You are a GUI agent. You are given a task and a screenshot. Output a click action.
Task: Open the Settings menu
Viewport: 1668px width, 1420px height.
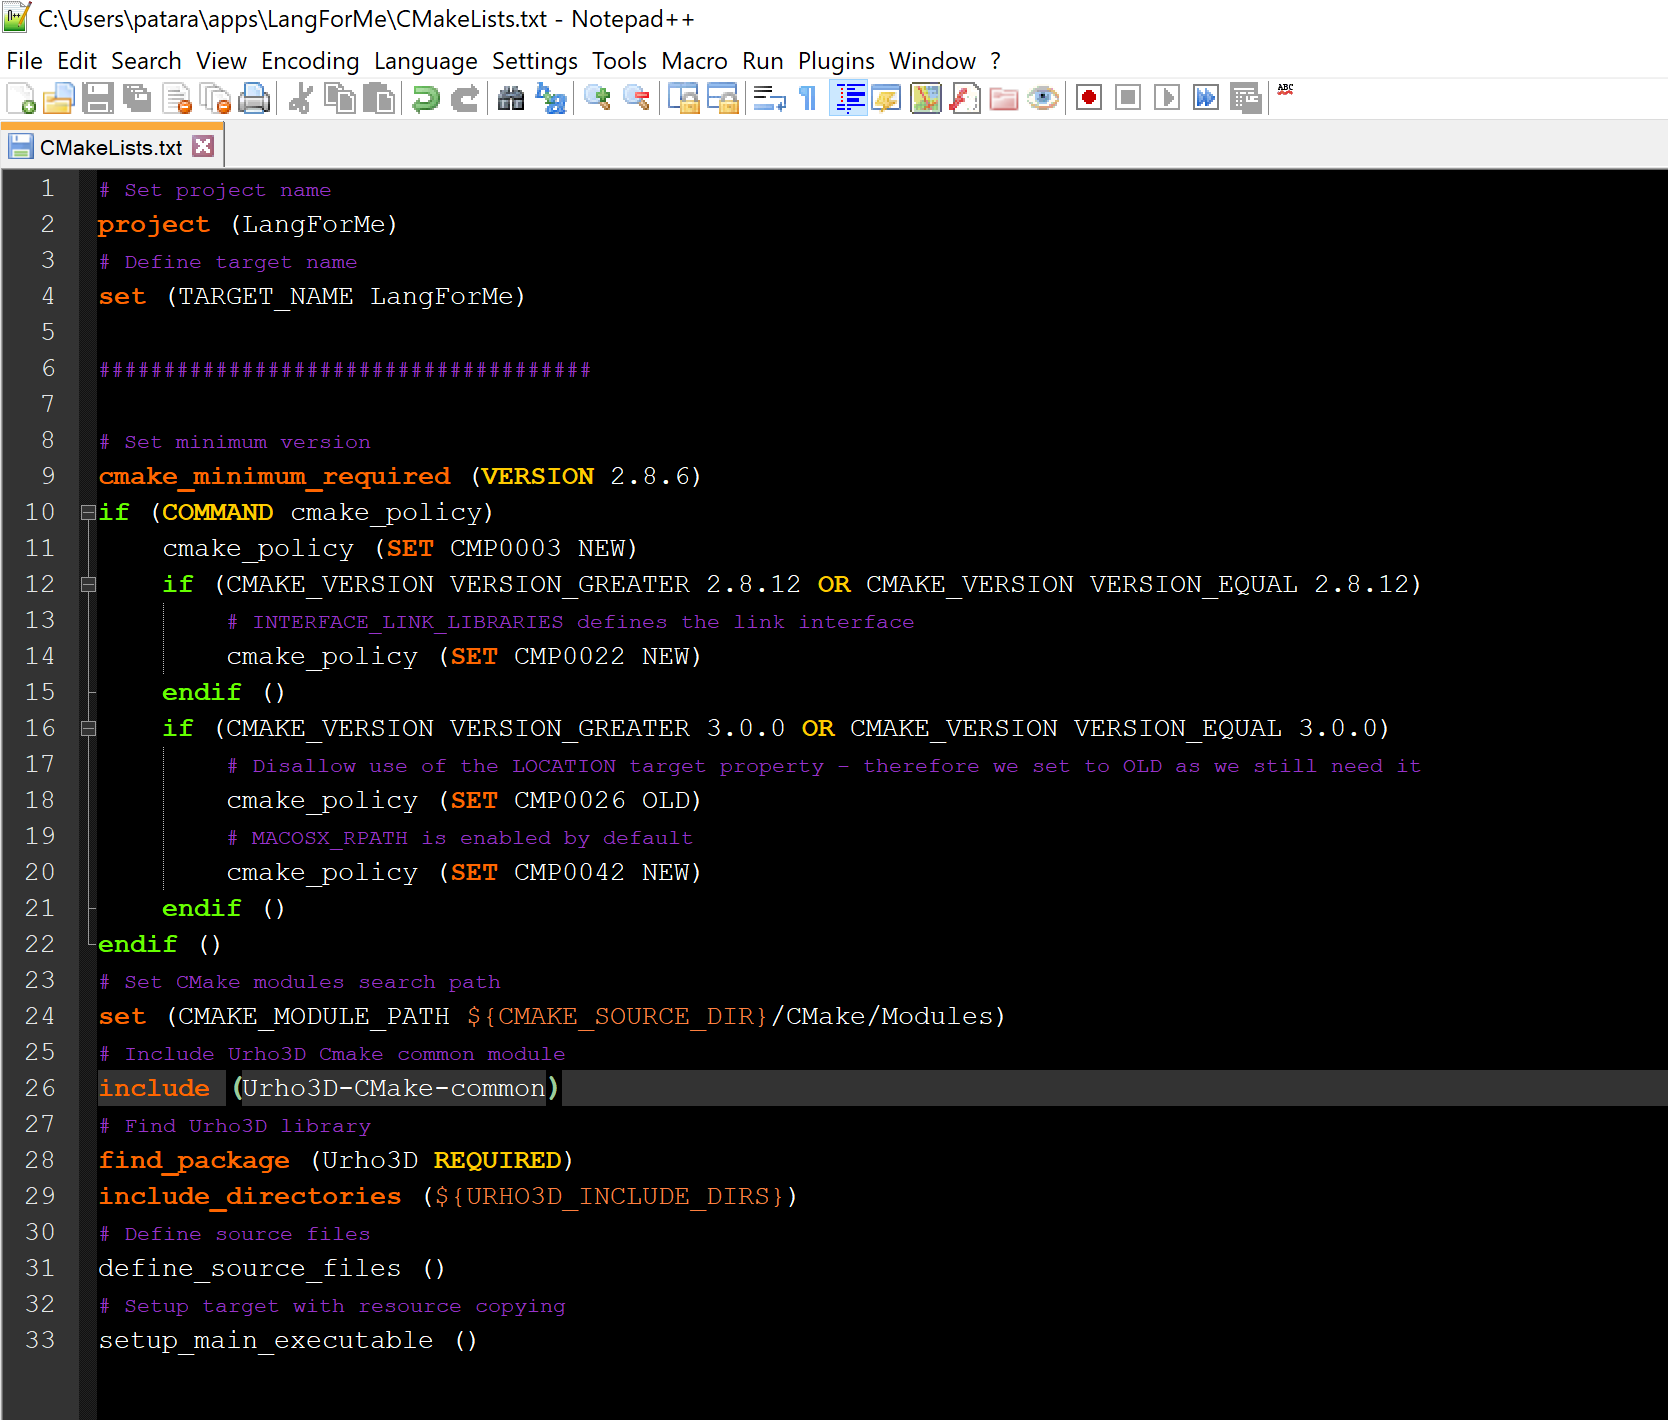pyautogui.click(x=535, y=61)
